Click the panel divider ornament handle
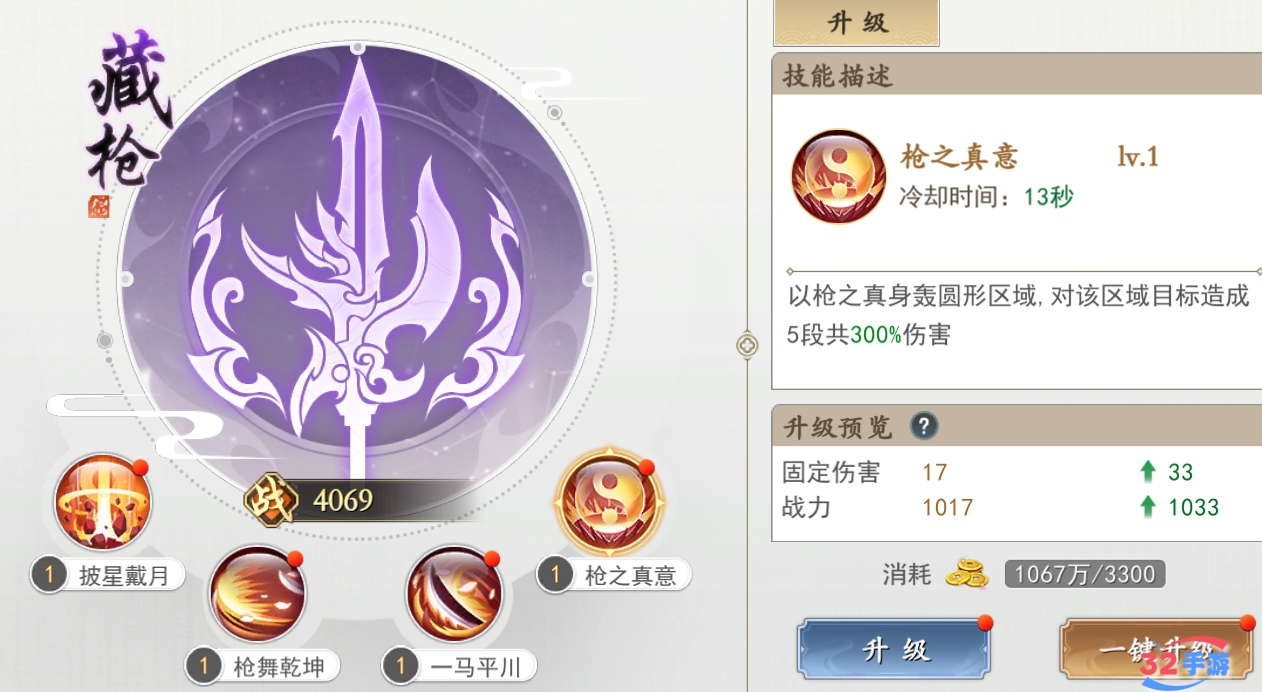This screenshot has width=1262, height=692. (x=747, y=346)
